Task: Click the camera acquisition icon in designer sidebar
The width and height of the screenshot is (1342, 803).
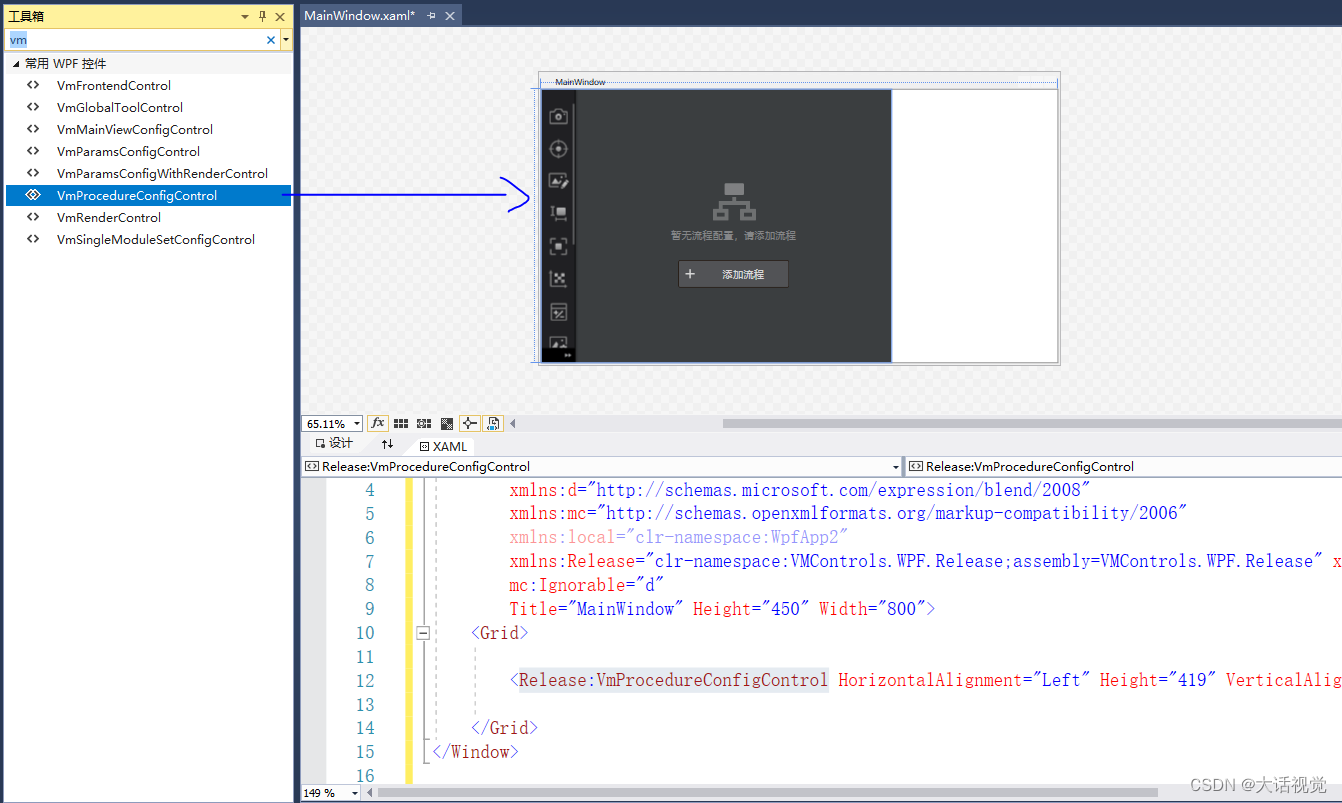Action: (559, 116)
